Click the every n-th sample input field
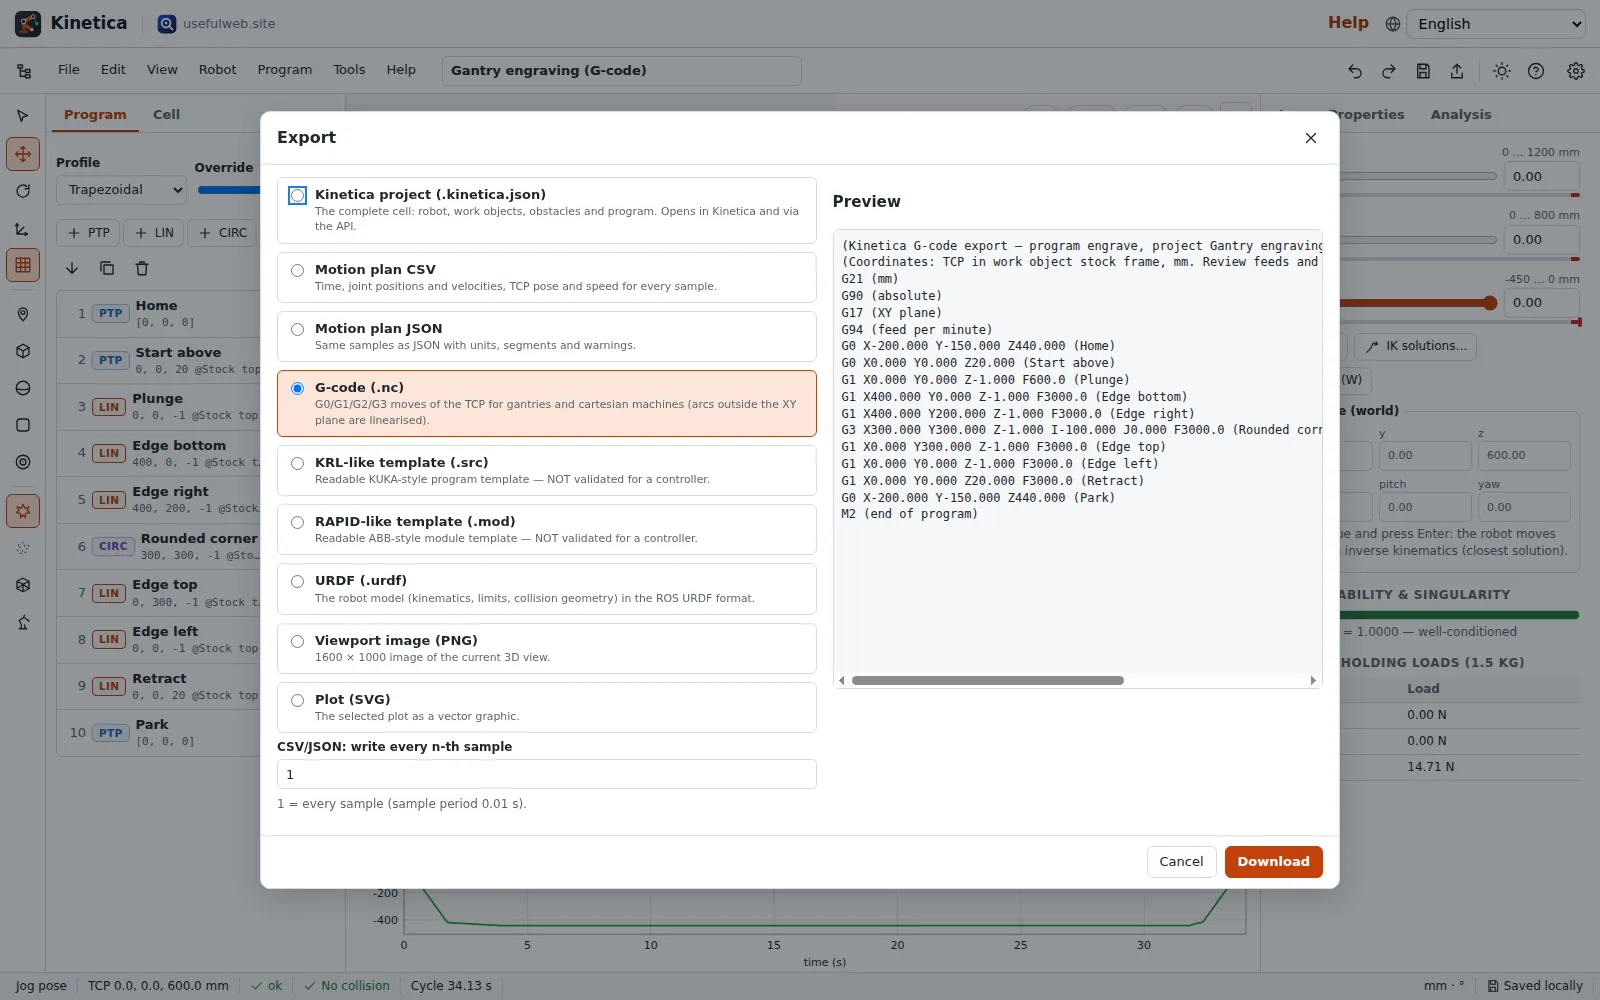 546,774
